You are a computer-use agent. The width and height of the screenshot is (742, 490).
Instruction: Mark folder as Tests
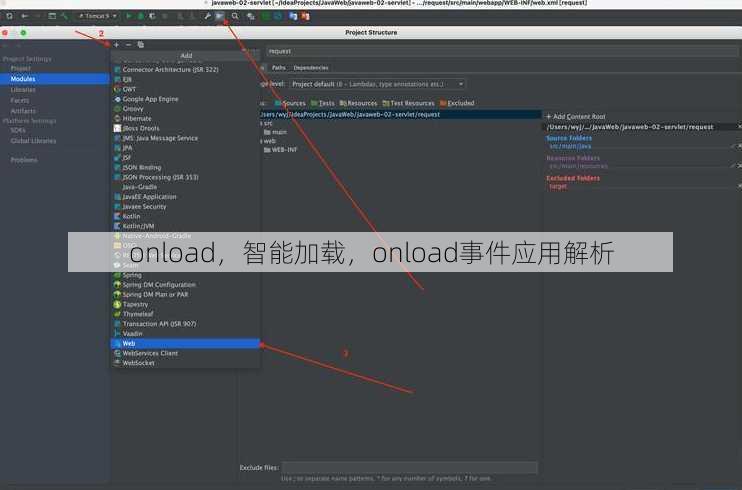[x=323, y=103]
